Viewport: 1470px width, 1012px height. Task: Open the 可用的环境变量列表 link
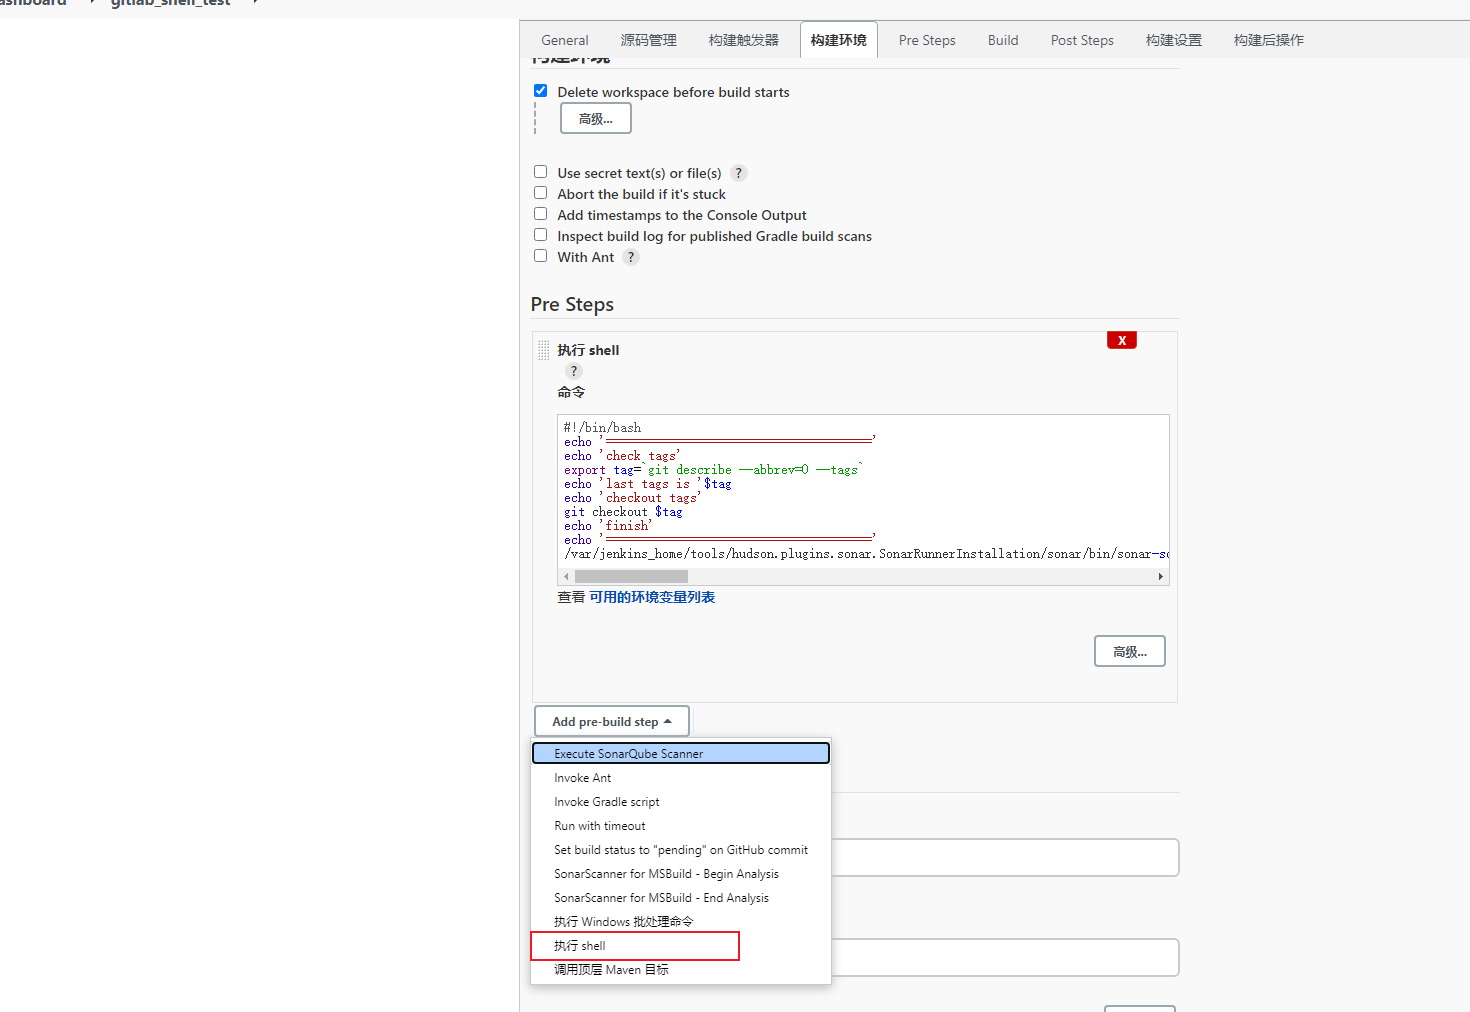pos(652,597)
